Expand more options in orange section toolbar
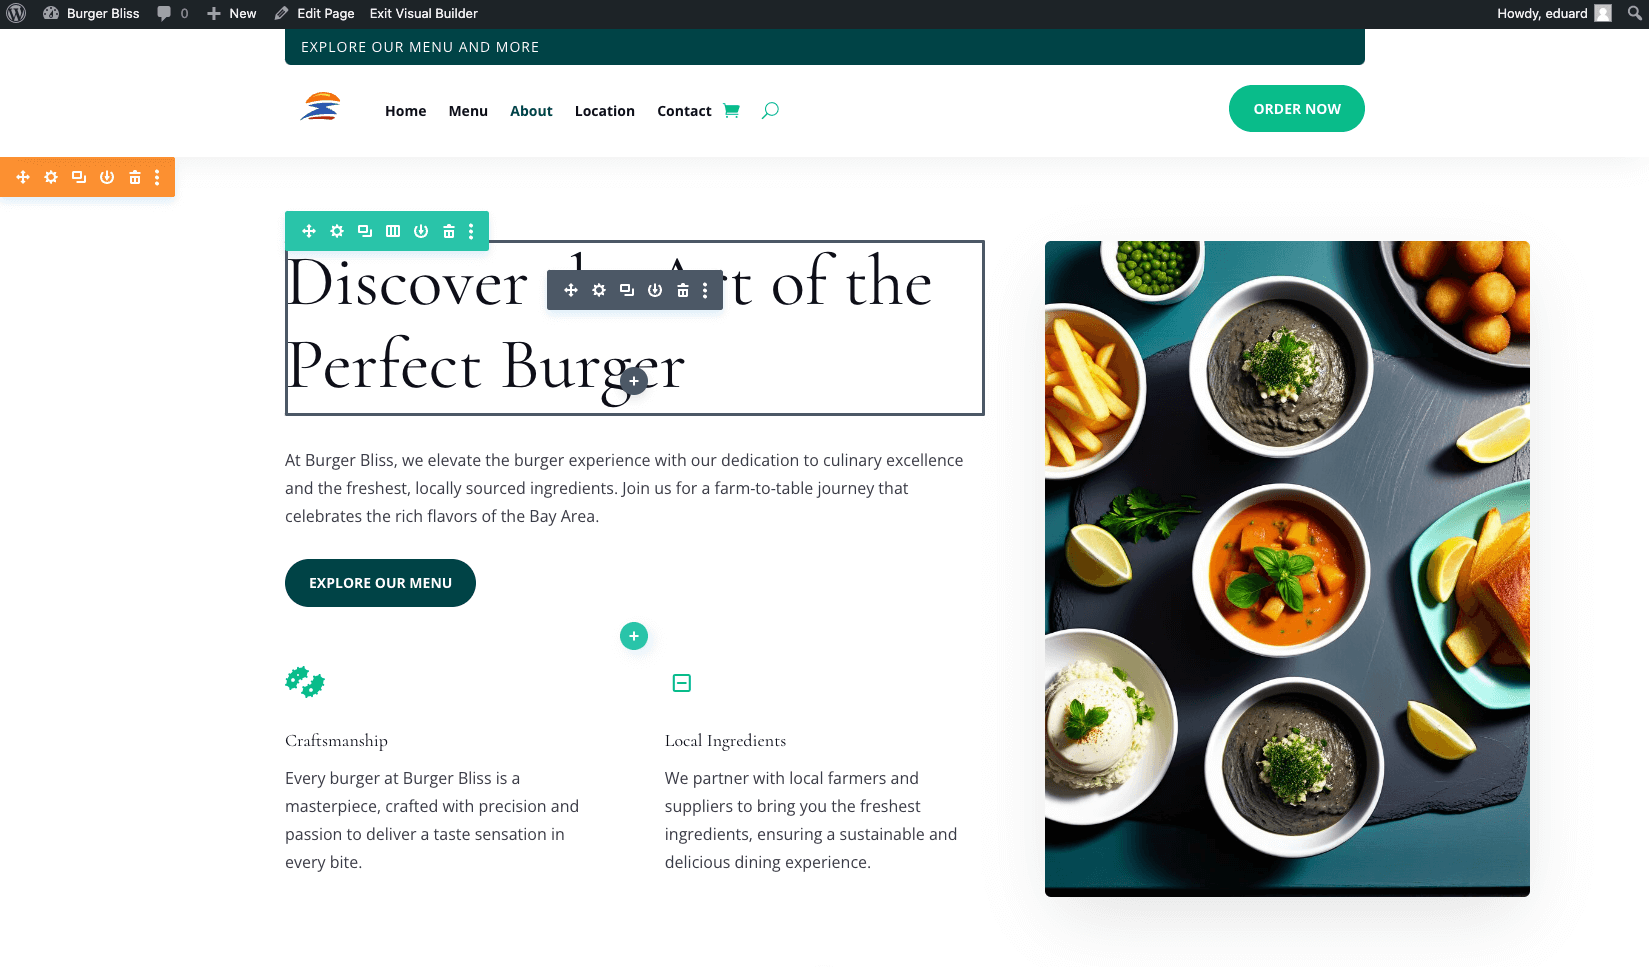The image size is (1649, 967). tap(157, 177)
